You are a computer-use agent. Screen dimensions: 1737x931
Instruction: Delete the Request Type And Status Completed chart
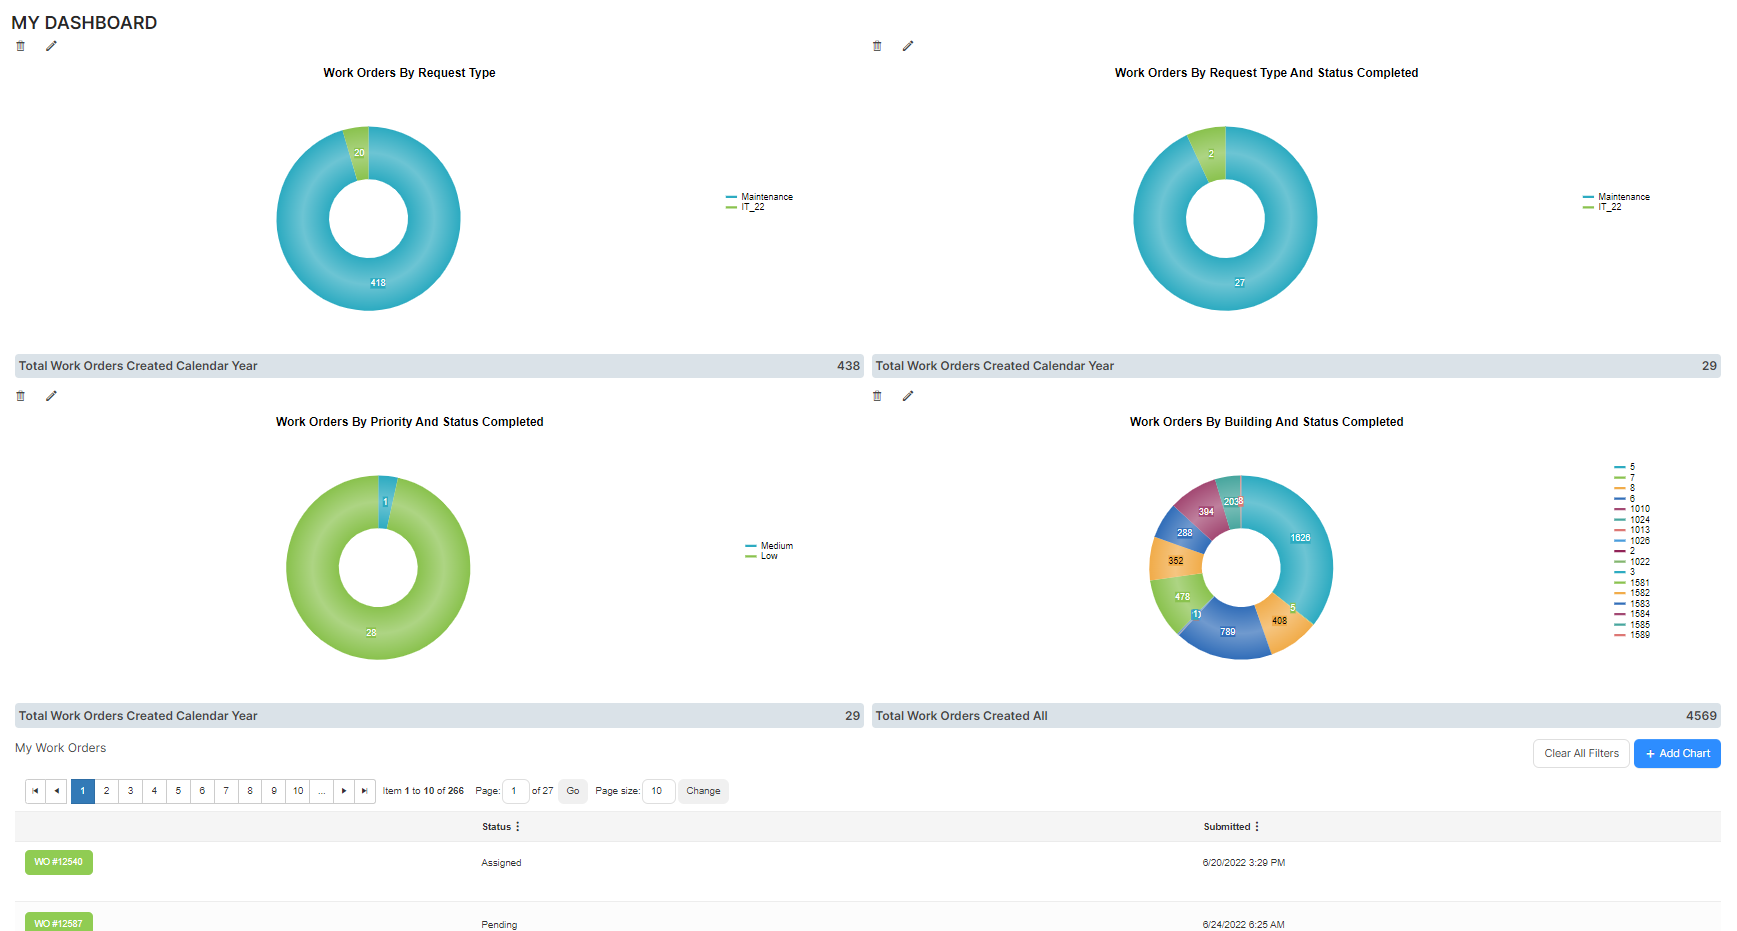[877, 45]
